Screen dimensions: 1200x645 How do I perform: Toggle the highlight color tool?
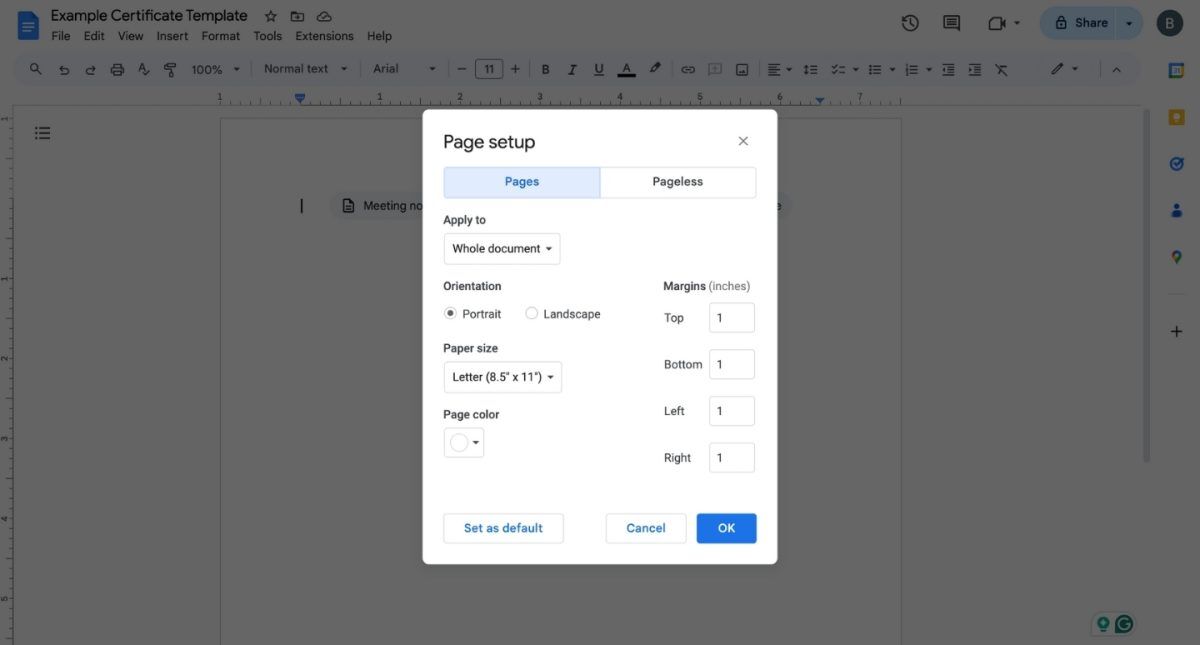[x=655, y=68]
